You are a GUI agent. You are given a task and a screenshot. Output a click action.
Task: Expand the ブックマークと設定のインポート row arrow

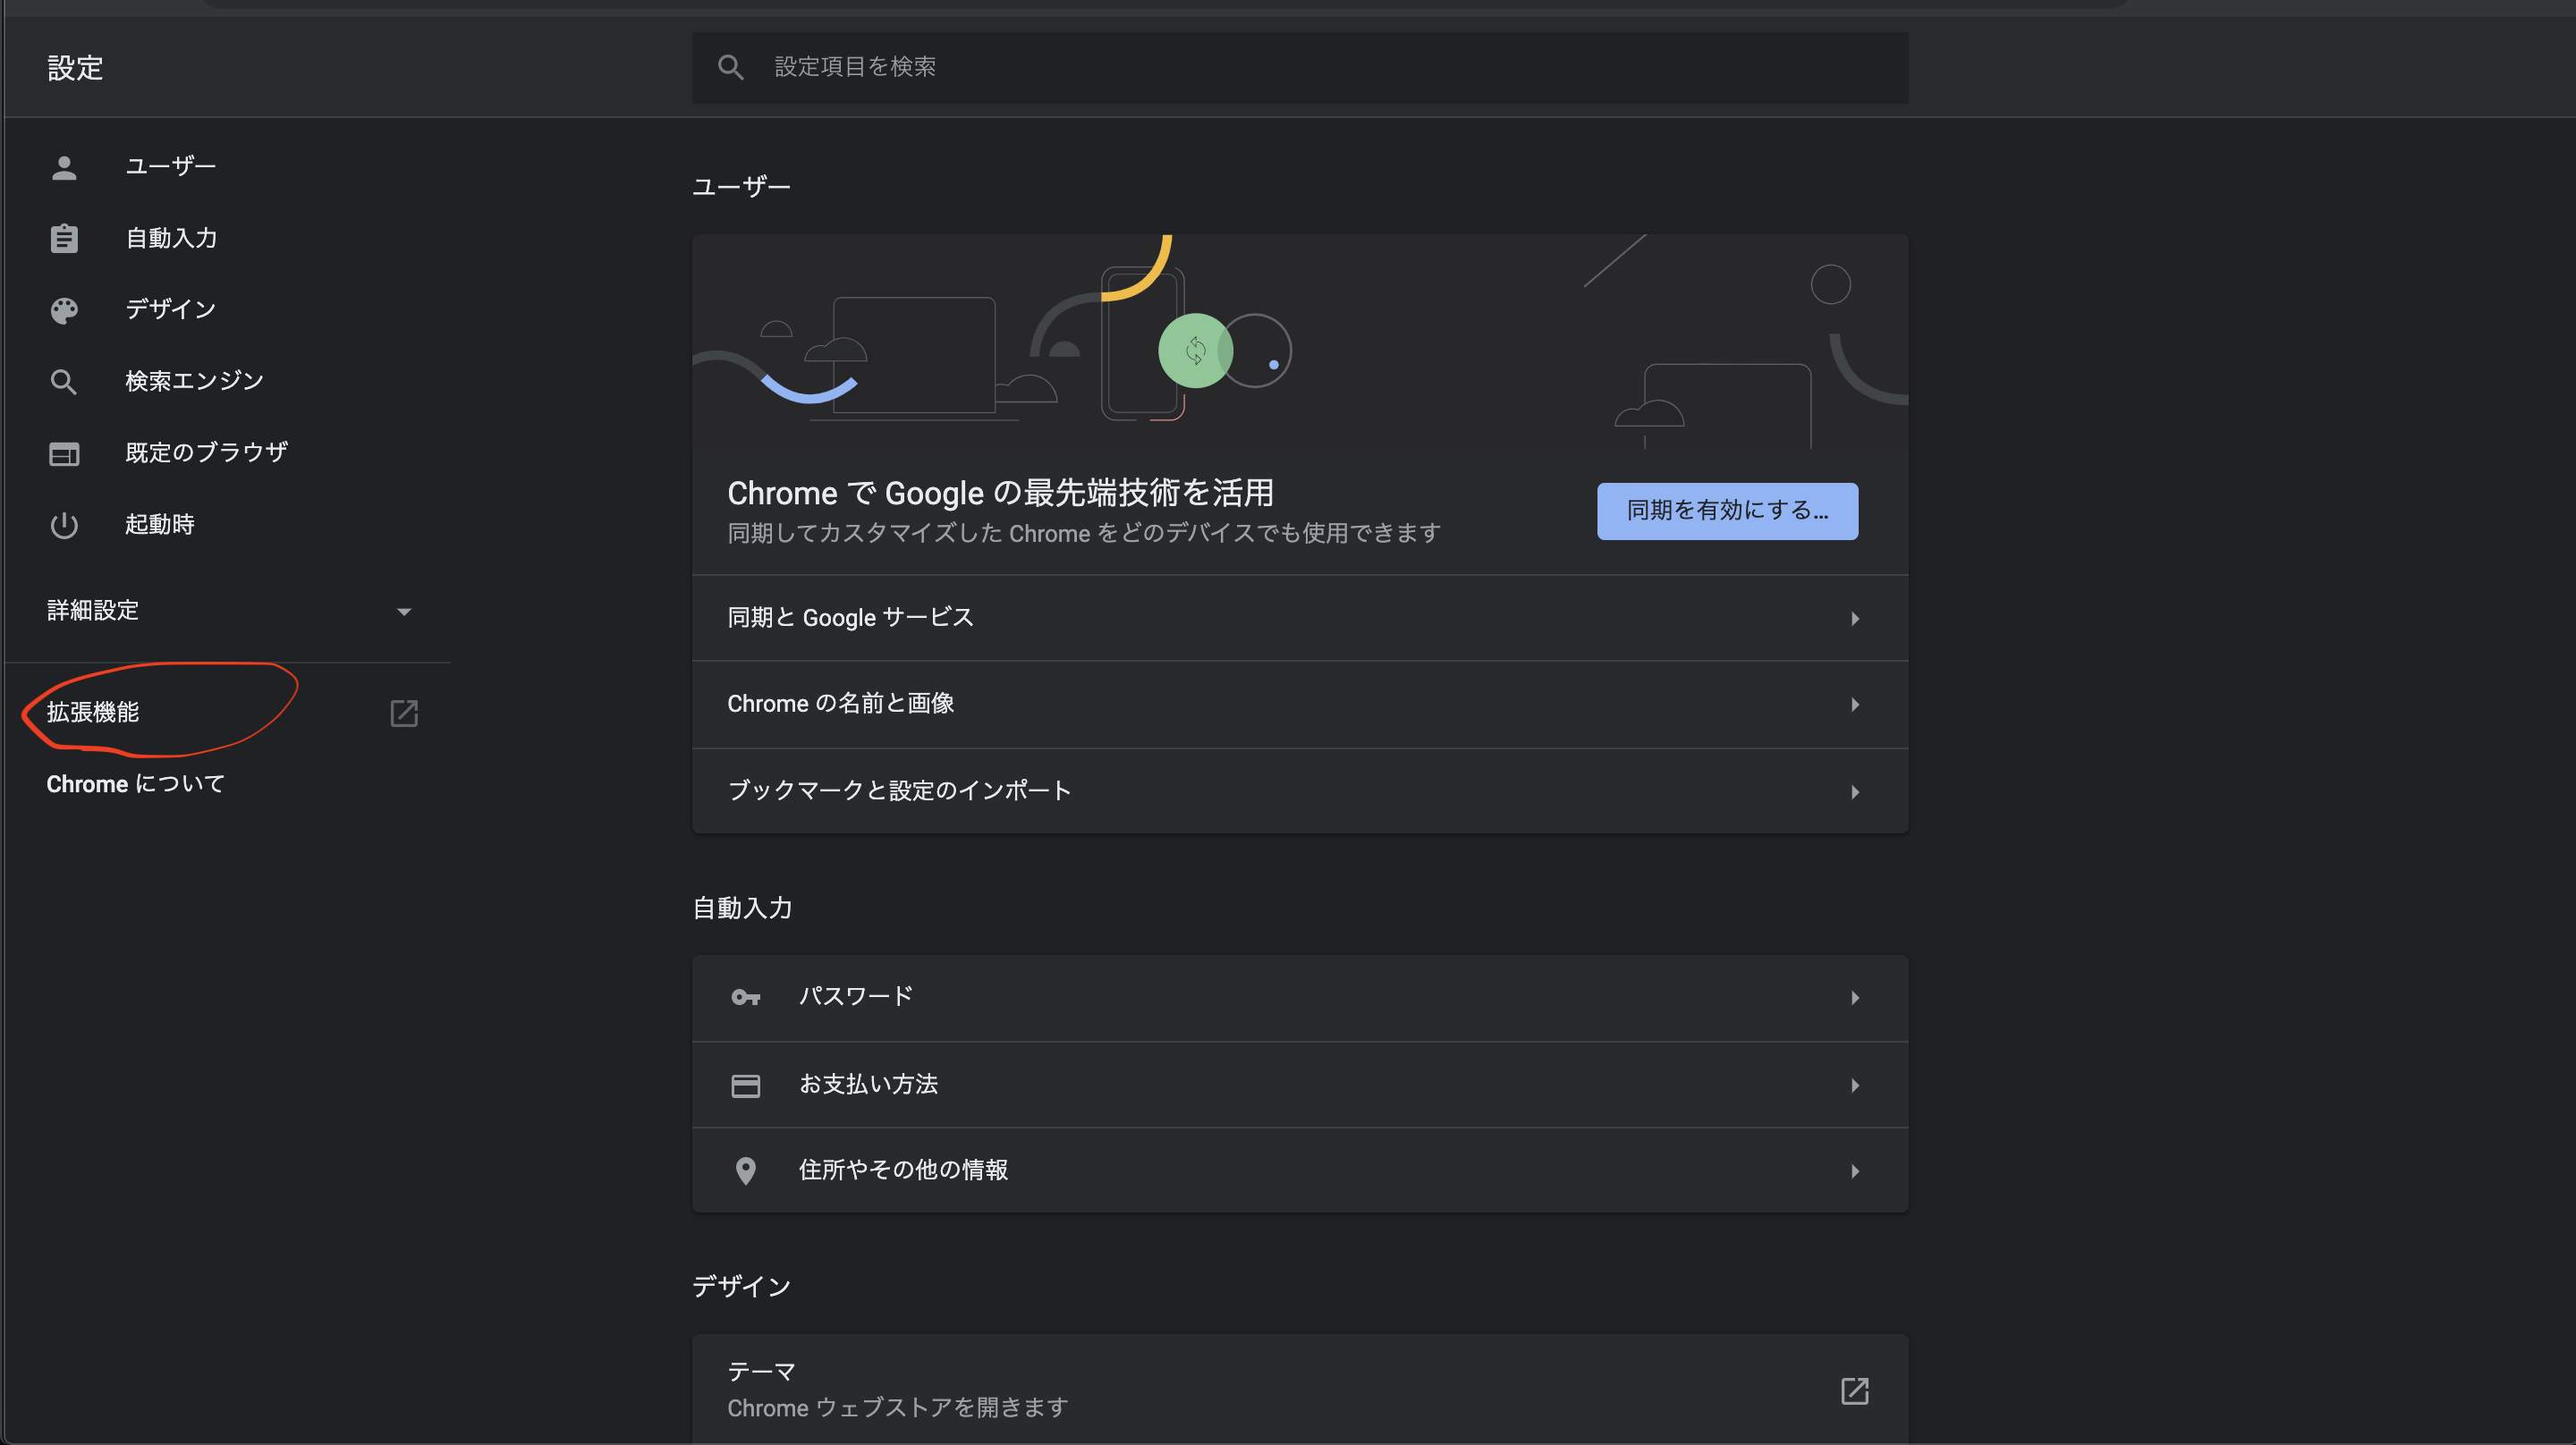point(1855,792)
